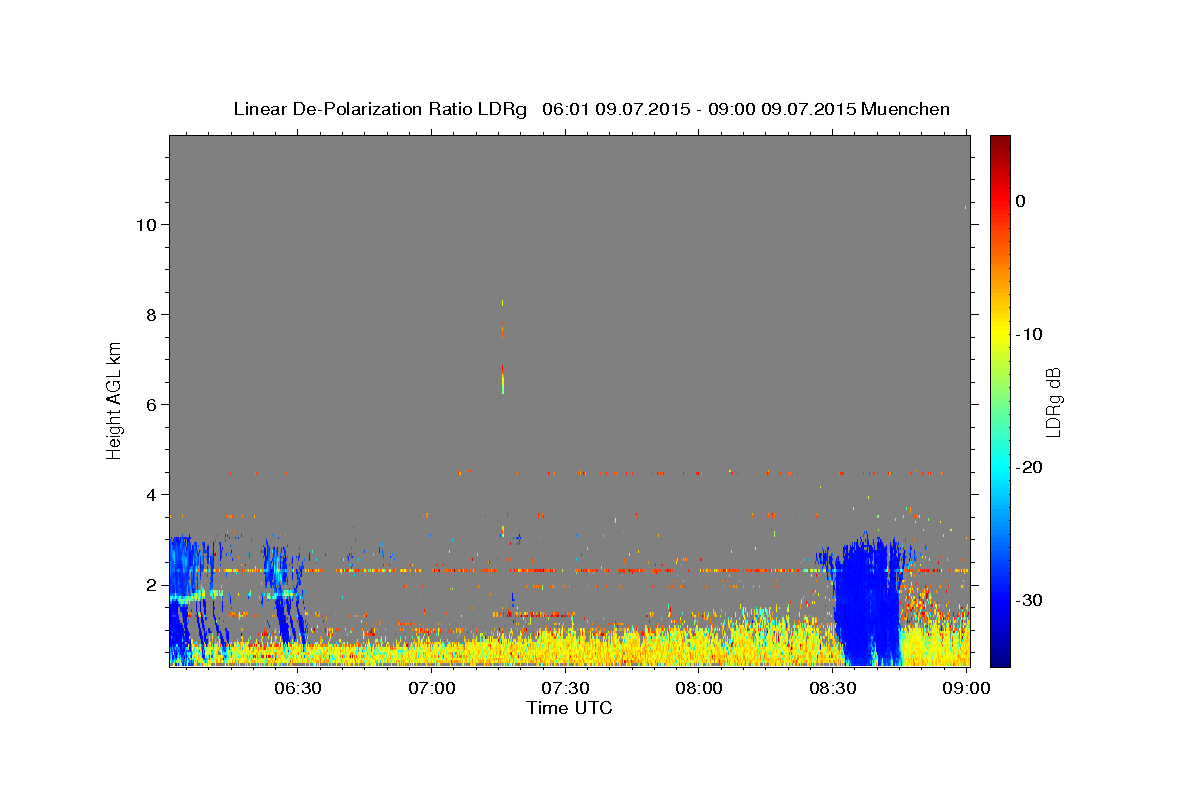Click the '08:00' time axis label
This screenshot has height=800, width=1200.
point(699,688)
